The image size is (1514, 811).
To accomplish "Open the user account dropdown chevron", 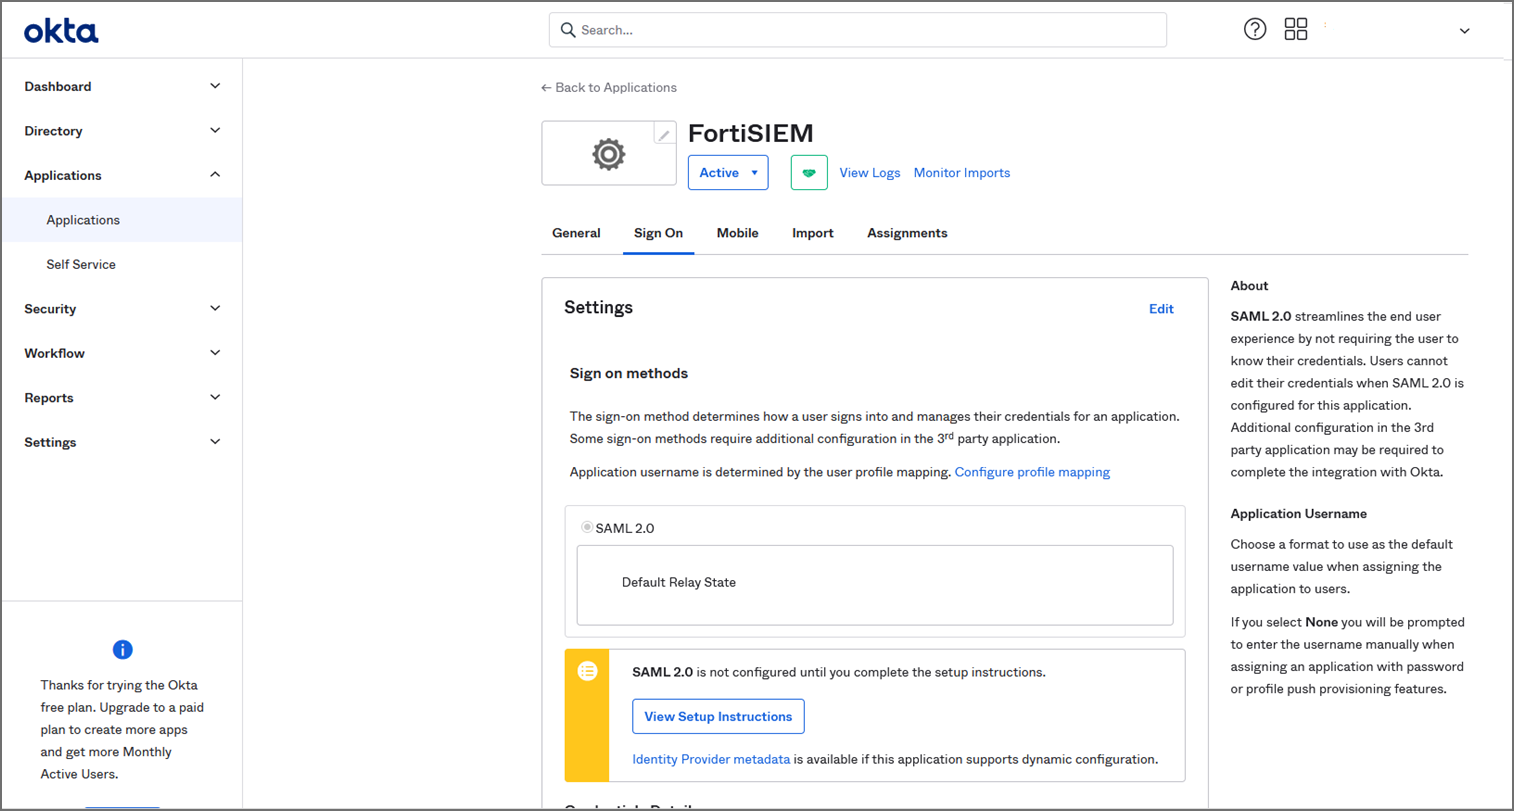I will [x=1464, y=31].
